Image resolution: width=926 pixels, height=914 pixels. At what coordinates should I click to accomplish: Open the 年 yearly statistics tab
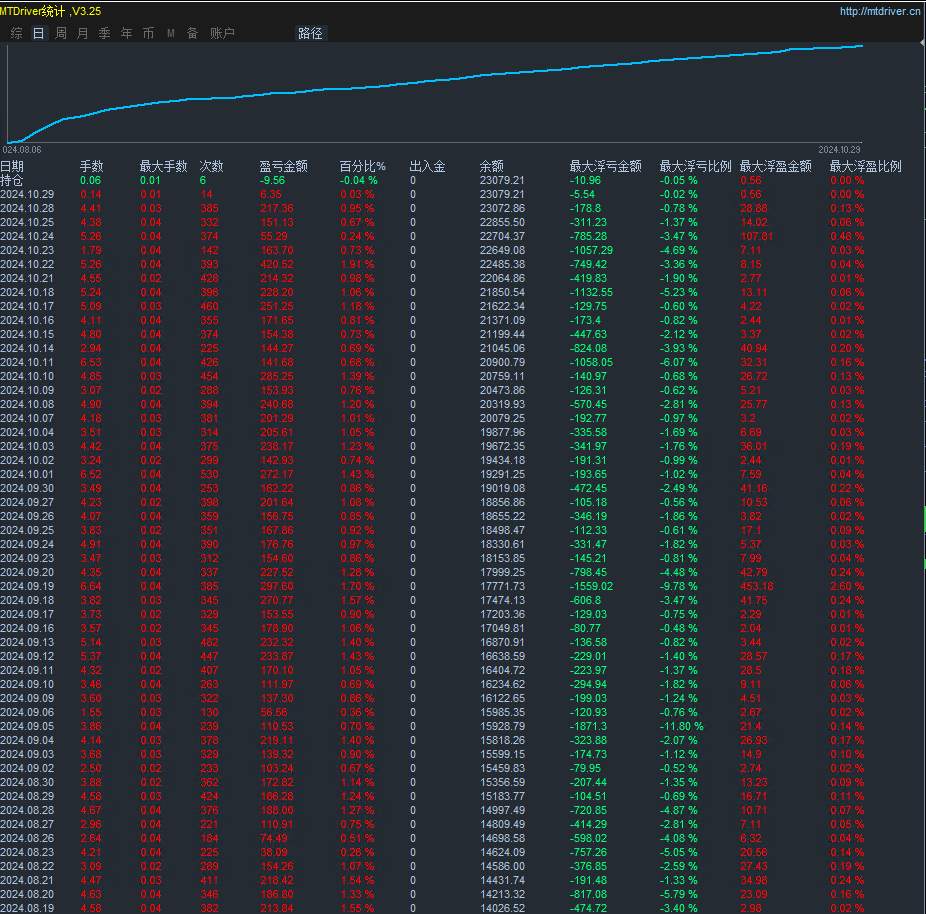point(126,33)
